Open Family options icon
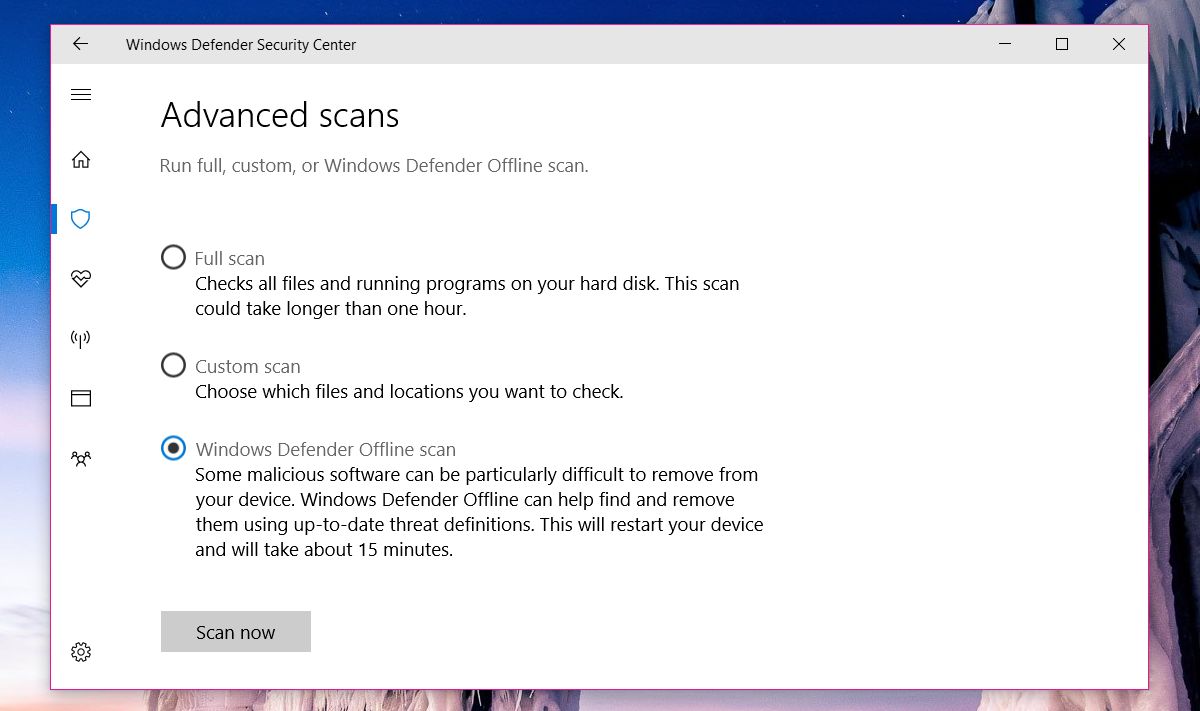This screenshot has height=711, width=1200. pyautogui.click(x=81, y=459)
